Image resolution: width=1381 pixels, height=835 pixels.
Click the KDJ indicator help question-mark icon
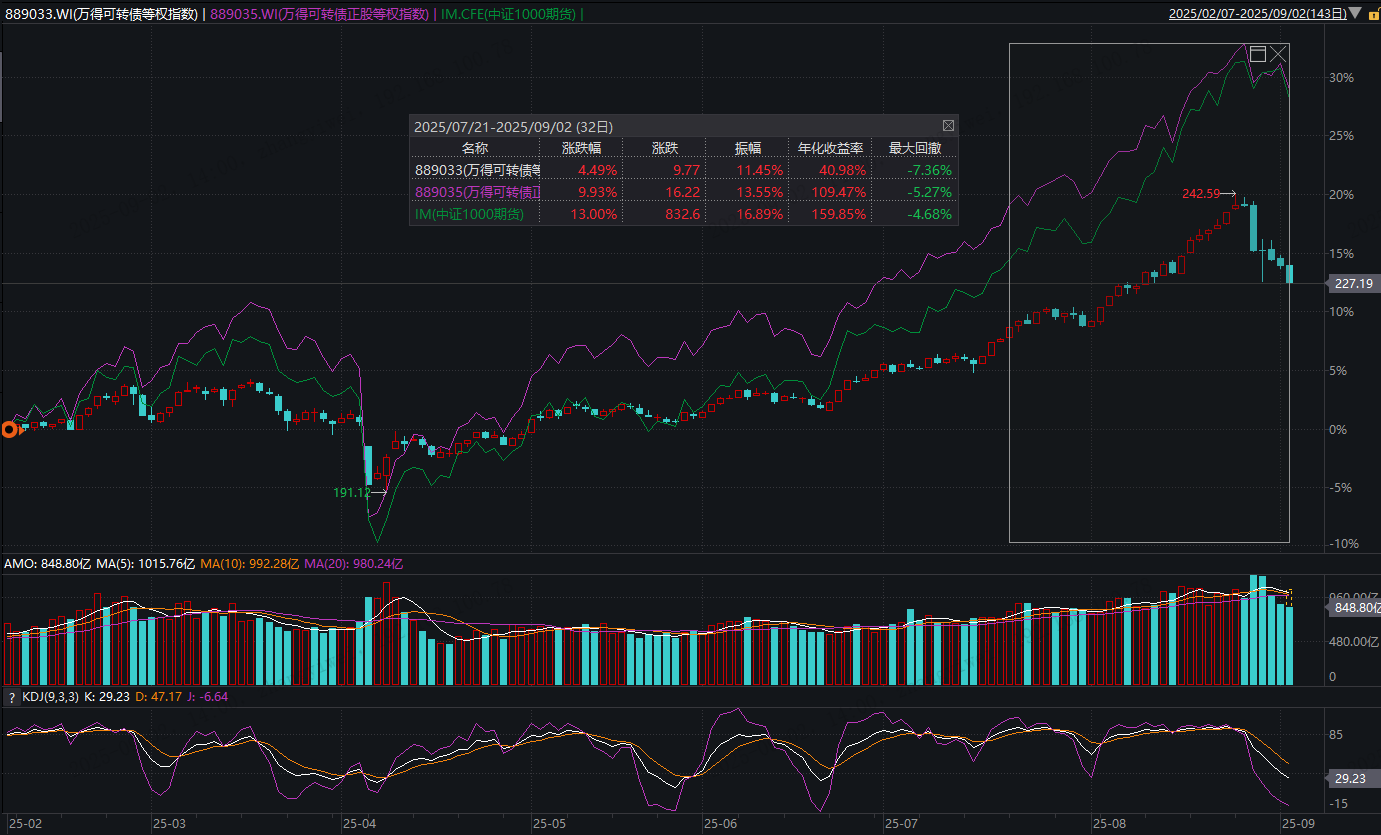12,696
